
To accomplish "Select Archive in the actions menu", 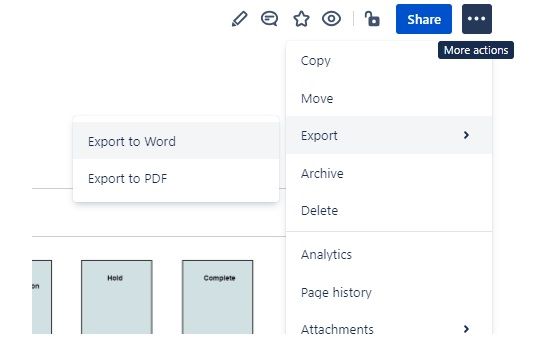I will tap(389, 173).
